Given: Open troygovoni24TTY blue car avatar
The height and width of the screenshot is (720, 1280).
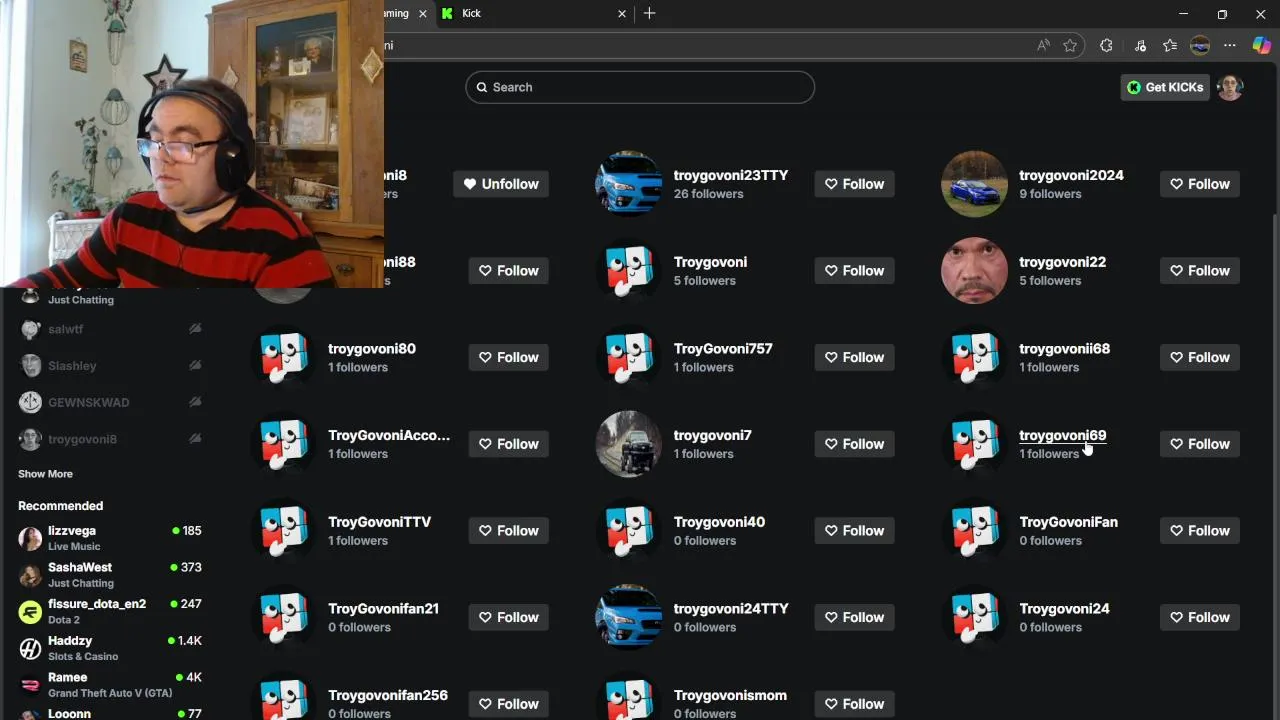Looking at the screenshot, I should [628, 617].
